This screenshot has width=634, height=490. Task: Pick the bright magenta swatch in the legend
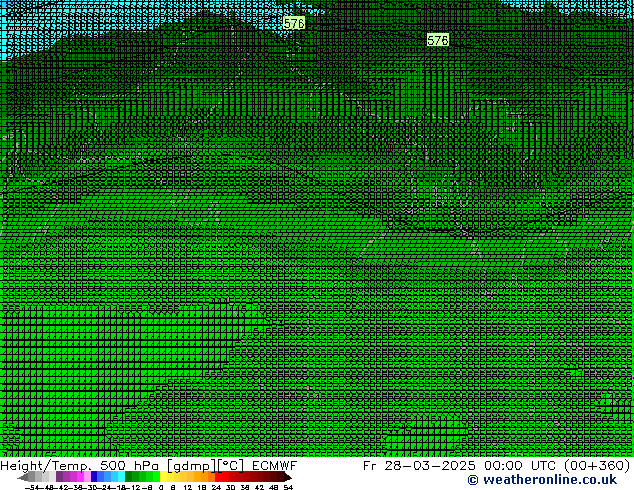[80, 476]
